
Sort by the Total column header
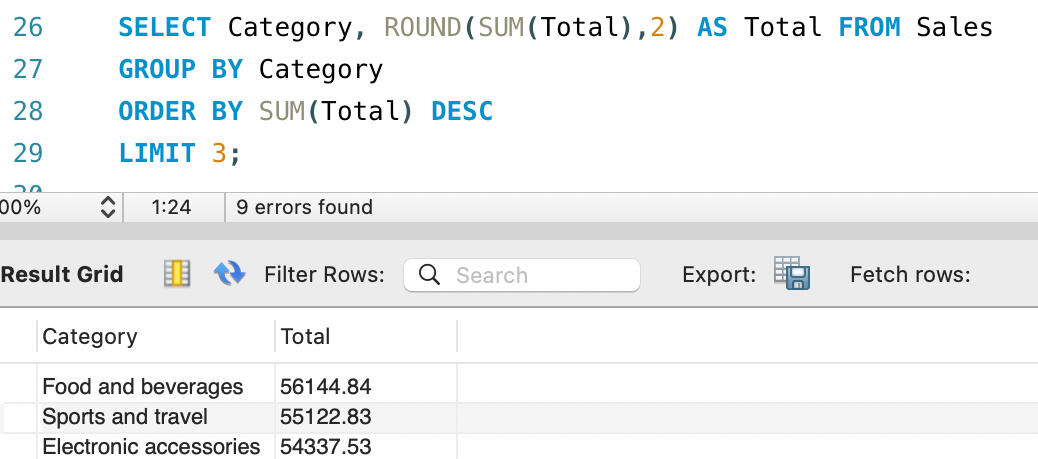306,337
